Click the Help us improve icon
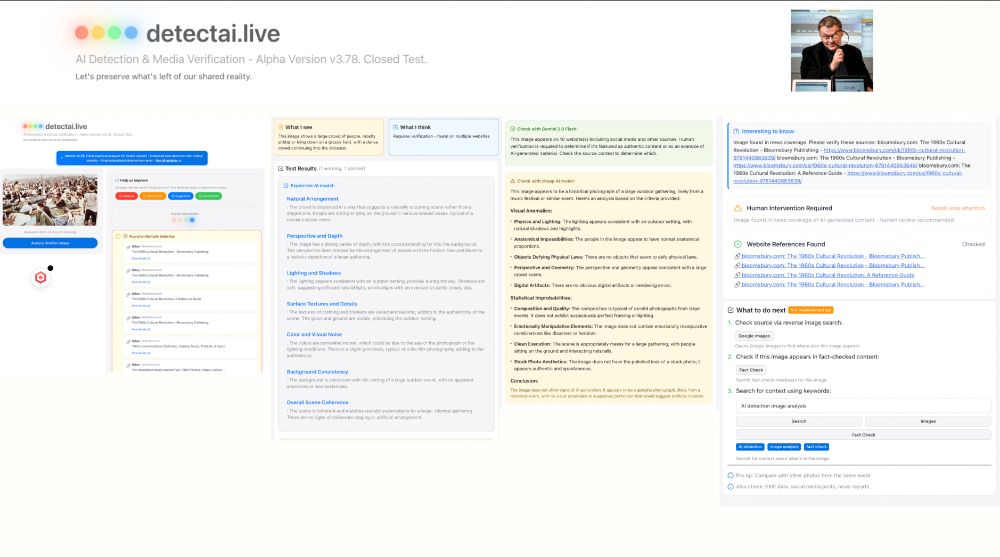Screen dimensions: 1000x557 pos(117,181)
